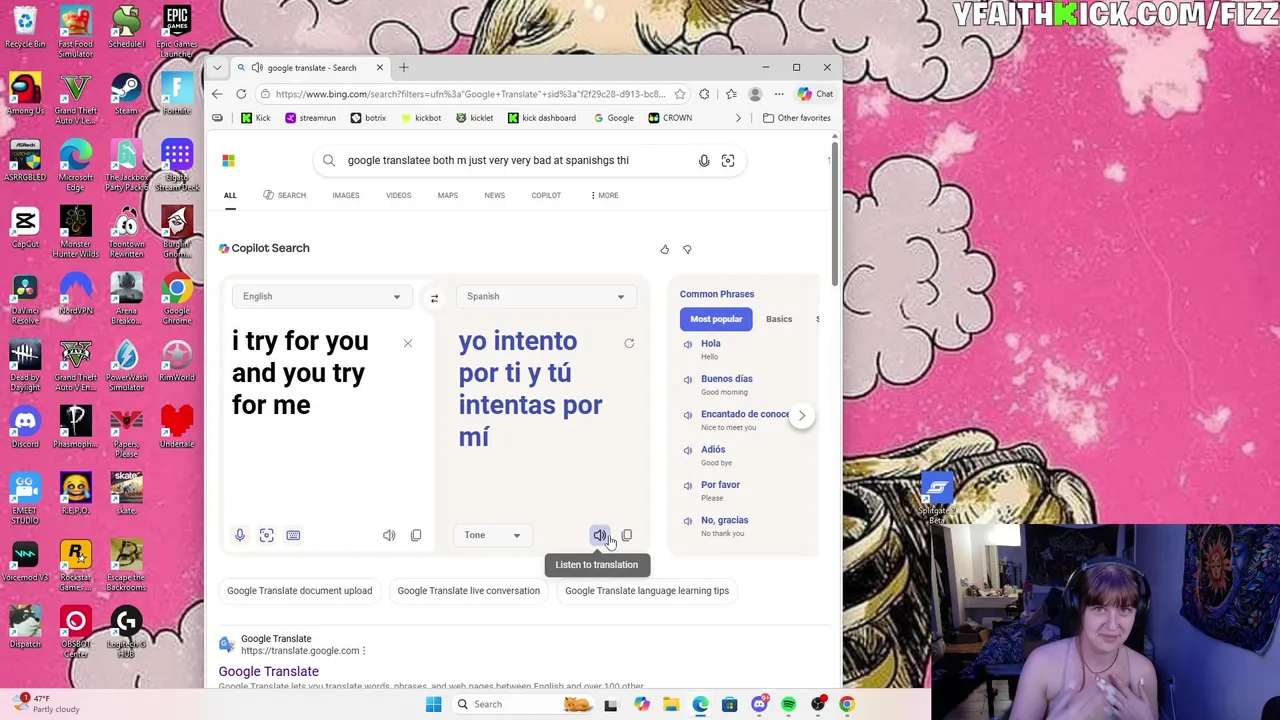Expand the target language Spanish dropdown

point(544,297)
